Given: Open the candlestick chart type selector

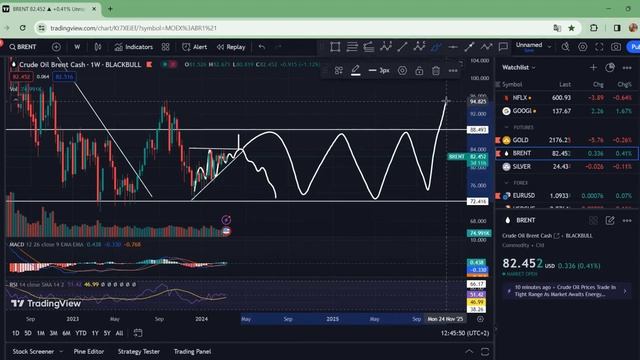Looking at the screenshot, I should click(x=98, y=47).
